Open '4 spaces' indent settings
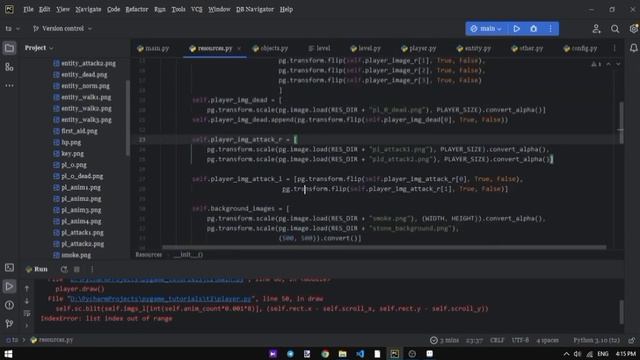 tap(547, 340)
